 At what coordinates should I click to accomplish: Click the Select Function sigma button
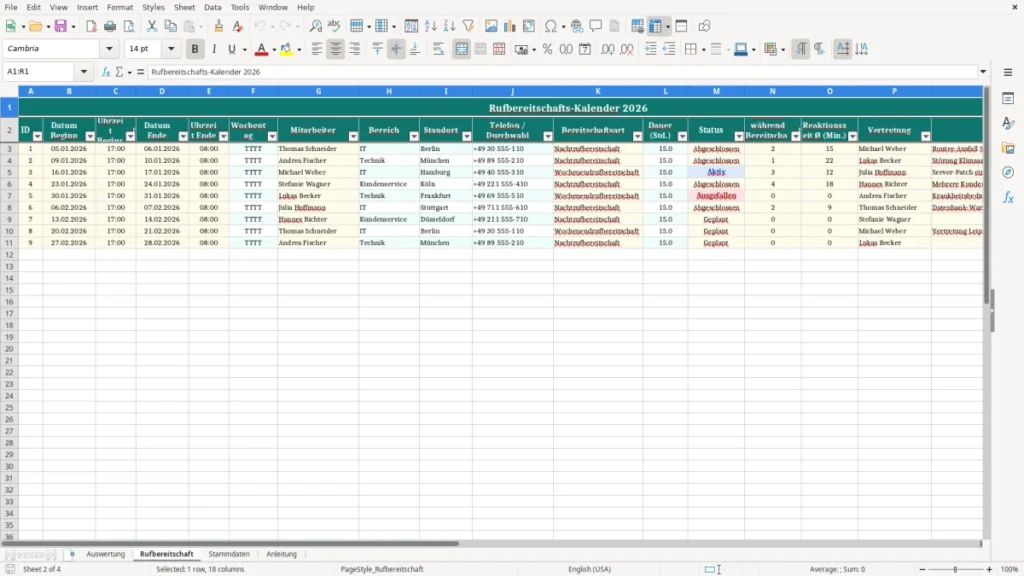click(x=120, y=72)
